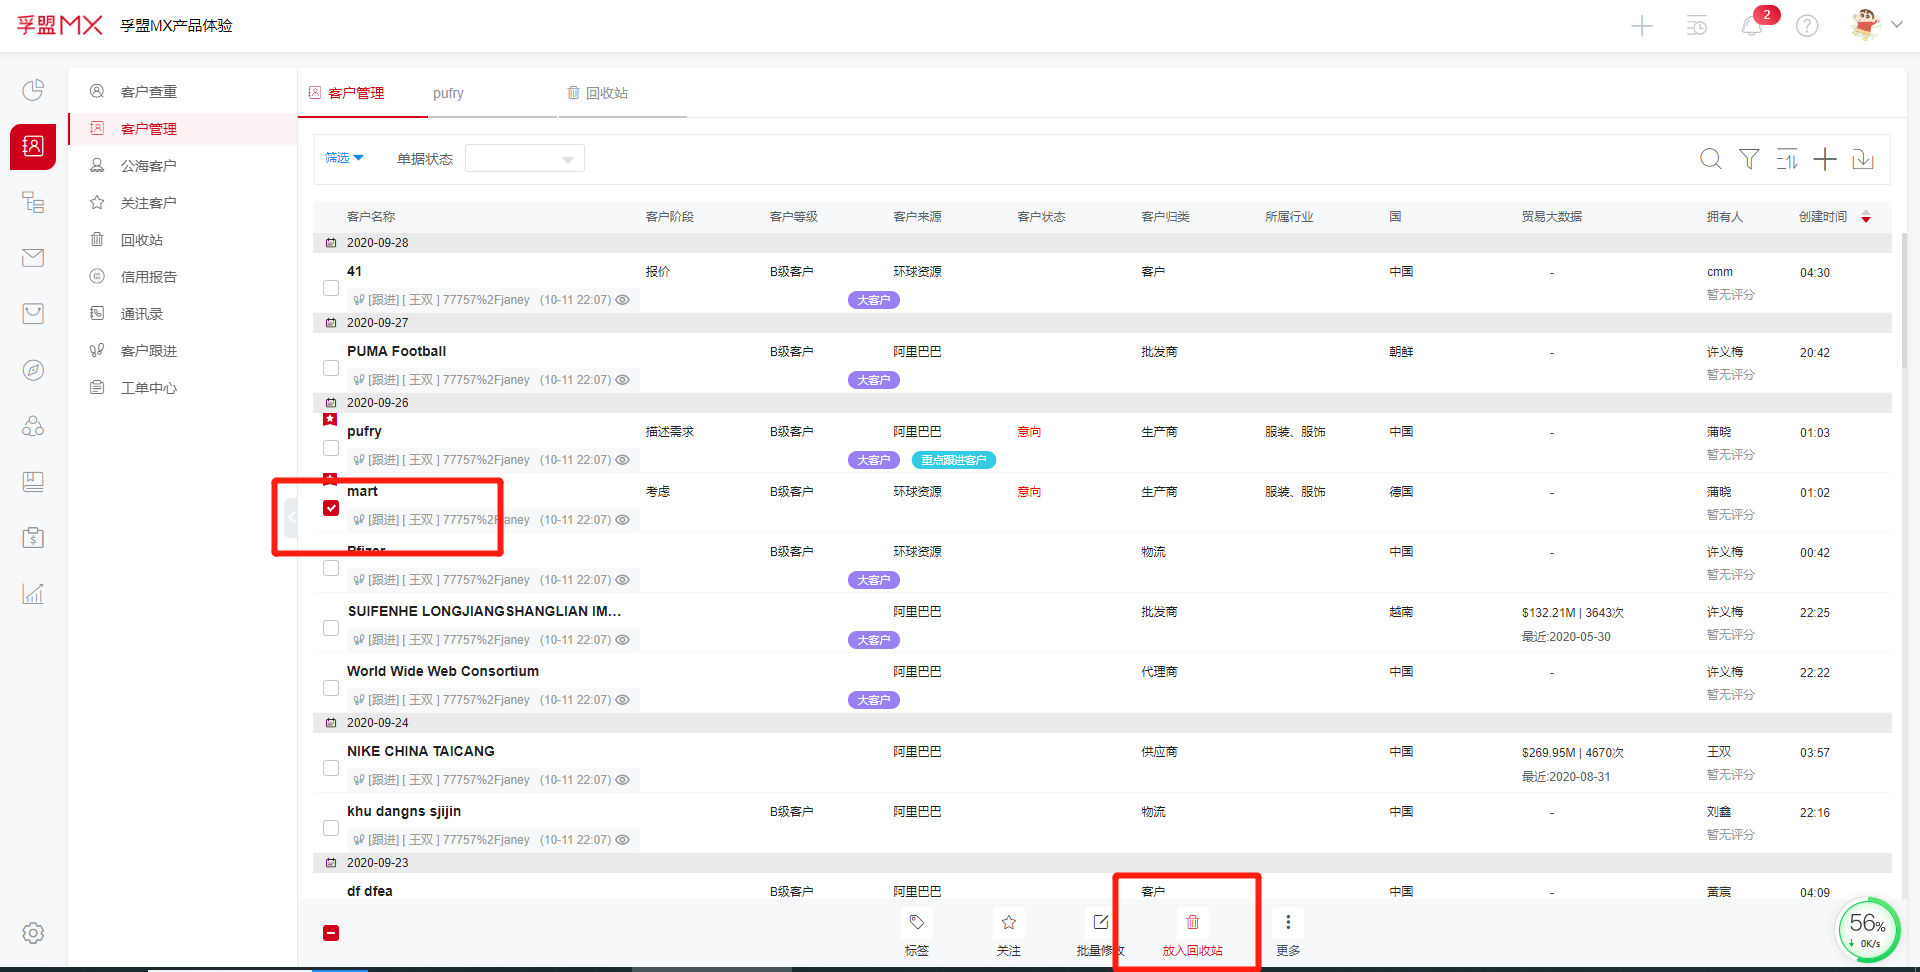Expand the 筛选 filter dropdown
This screenshot has width=1920, height=972.
click(344, 158)
